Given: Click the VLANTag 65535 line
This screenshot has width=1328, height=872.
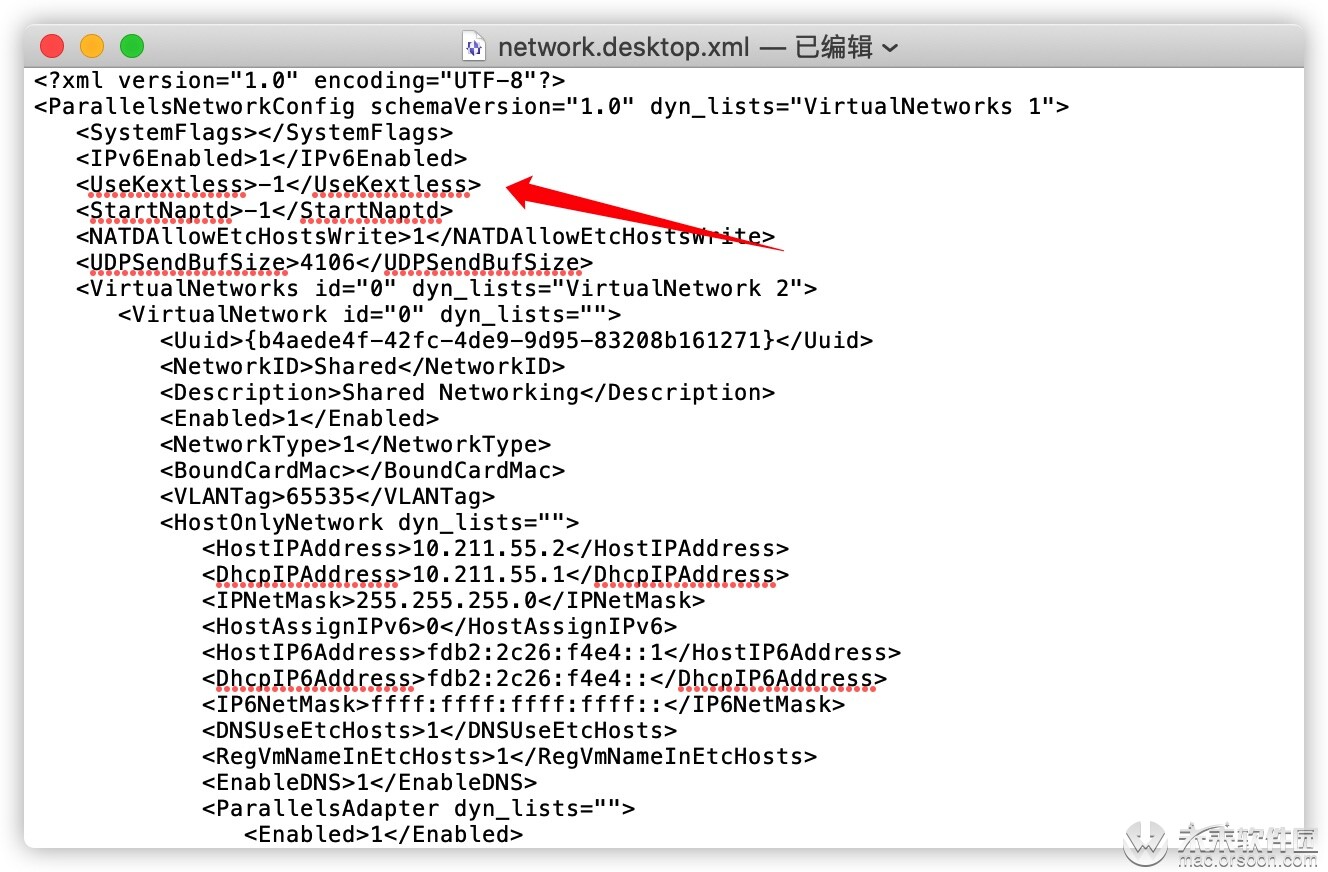Looking at the screenshot, I should click(327, 496).
